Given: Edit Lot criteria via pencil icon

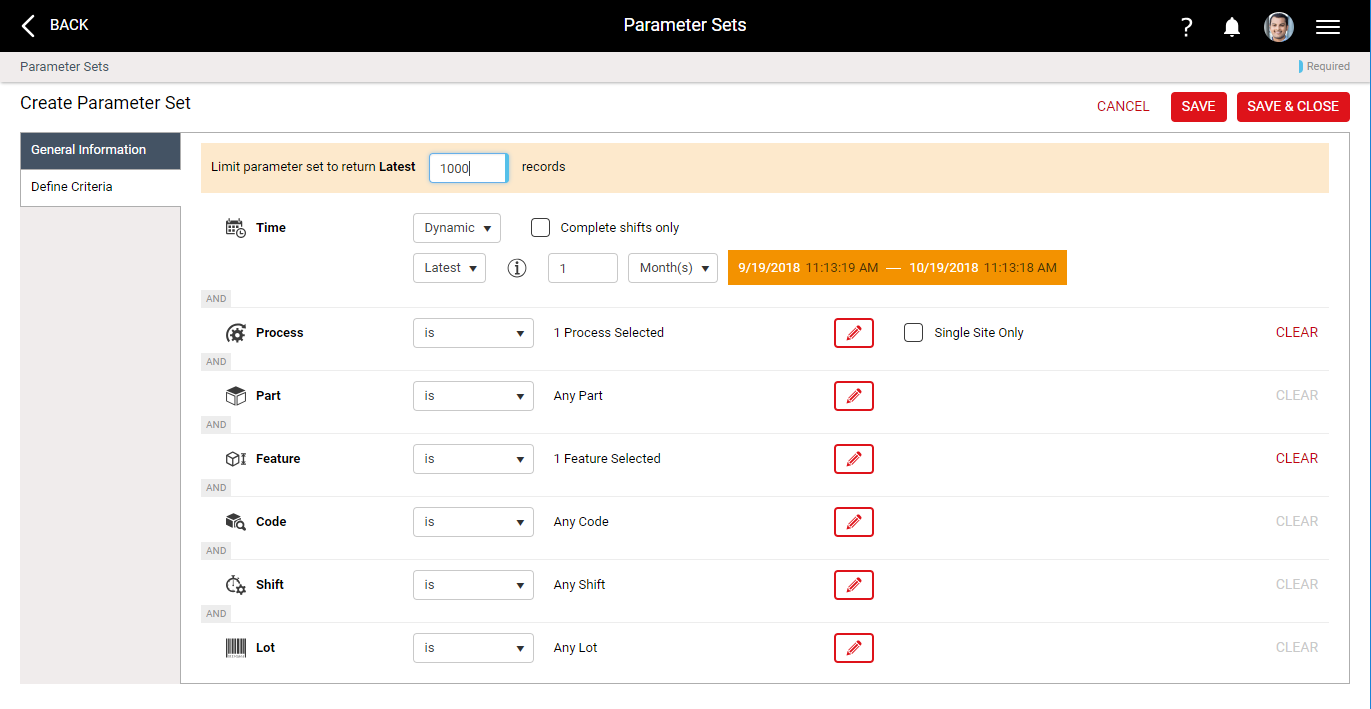Looking at the screenshot, I should point(853,647).
